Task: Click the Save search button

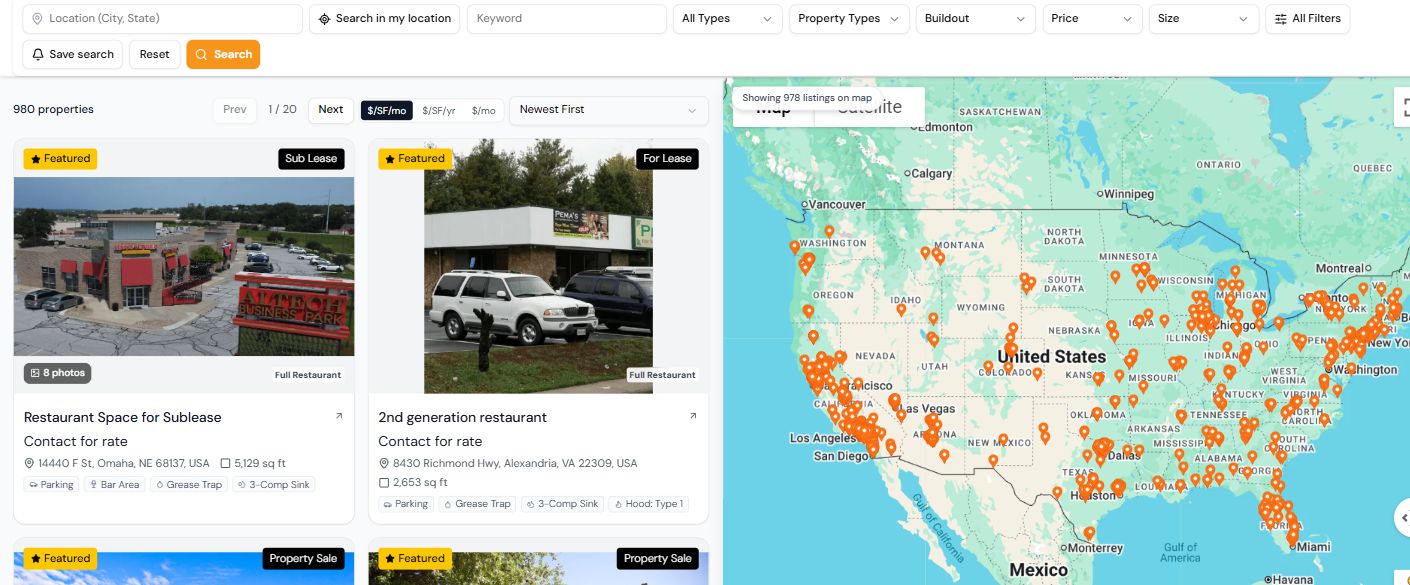Action: 72,54
